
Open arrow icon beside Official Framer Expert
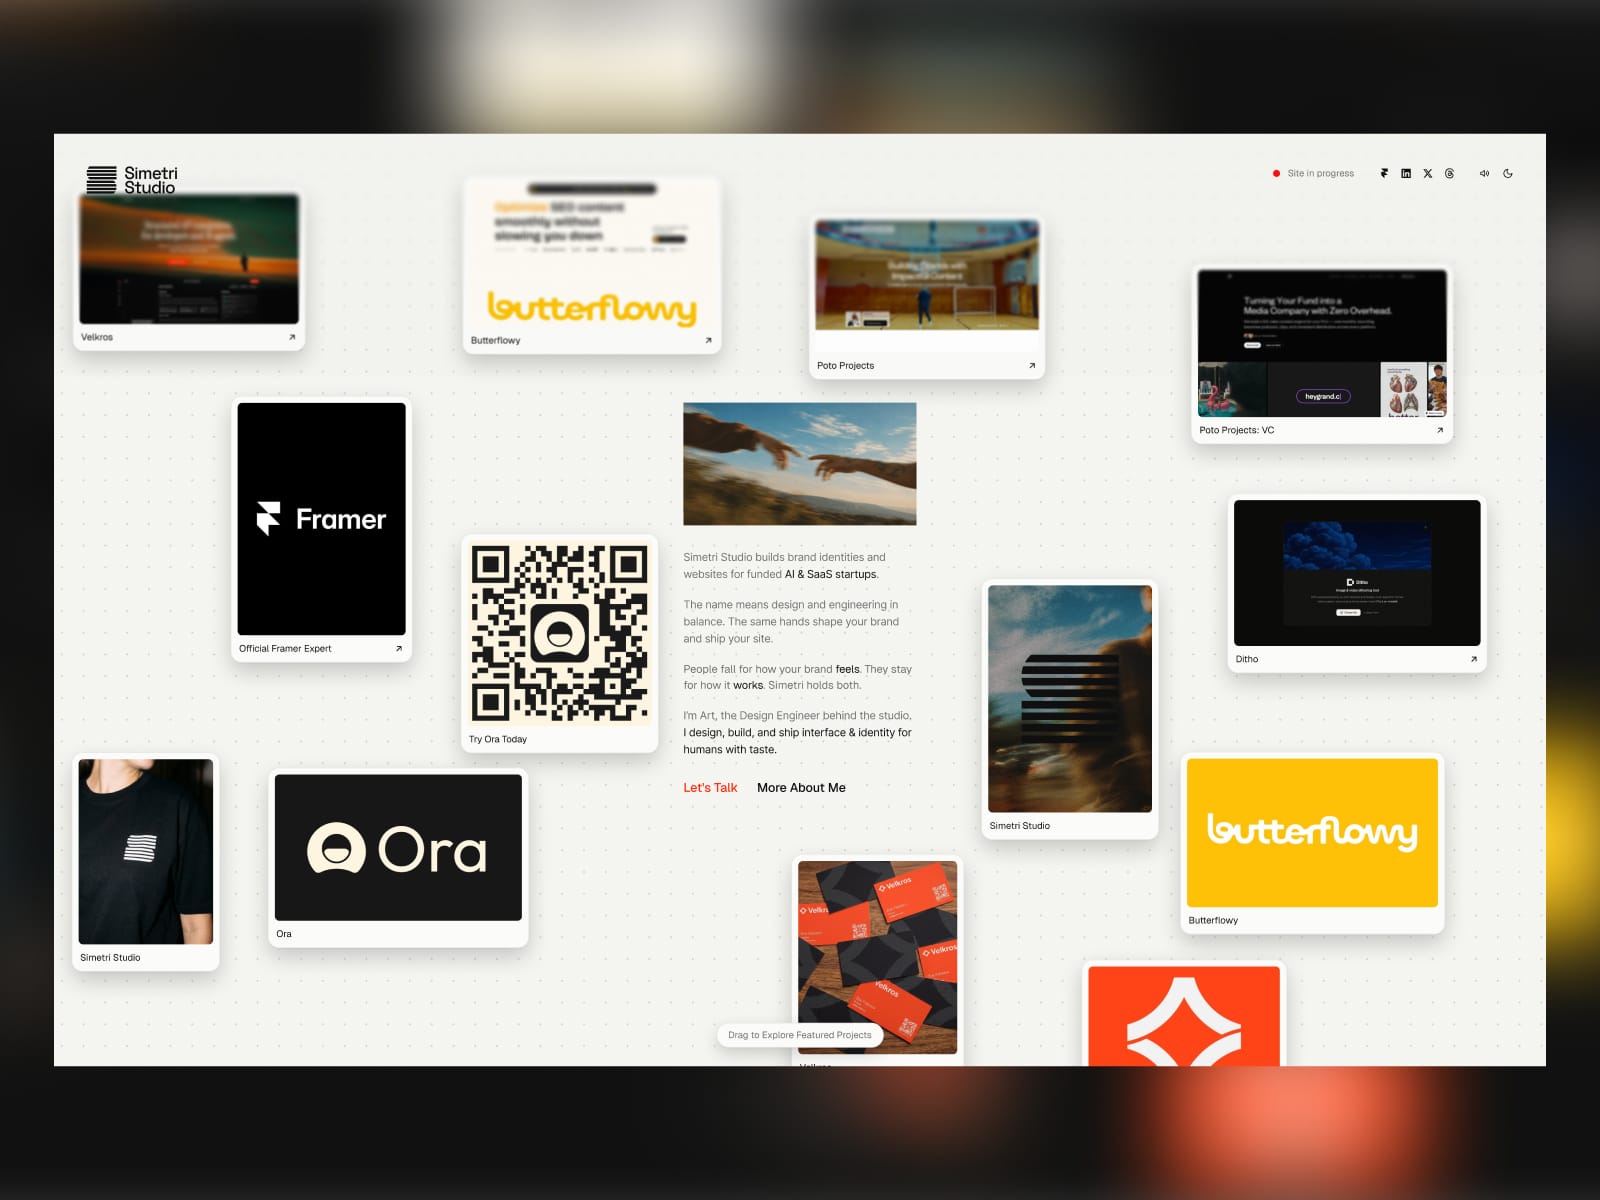(399, 648)
